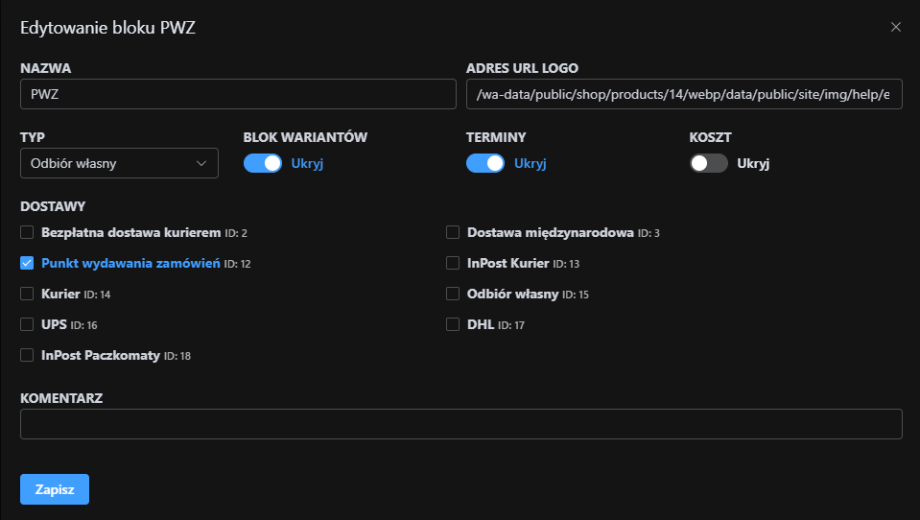Check Dostawa międzynarodowa option

453,233
